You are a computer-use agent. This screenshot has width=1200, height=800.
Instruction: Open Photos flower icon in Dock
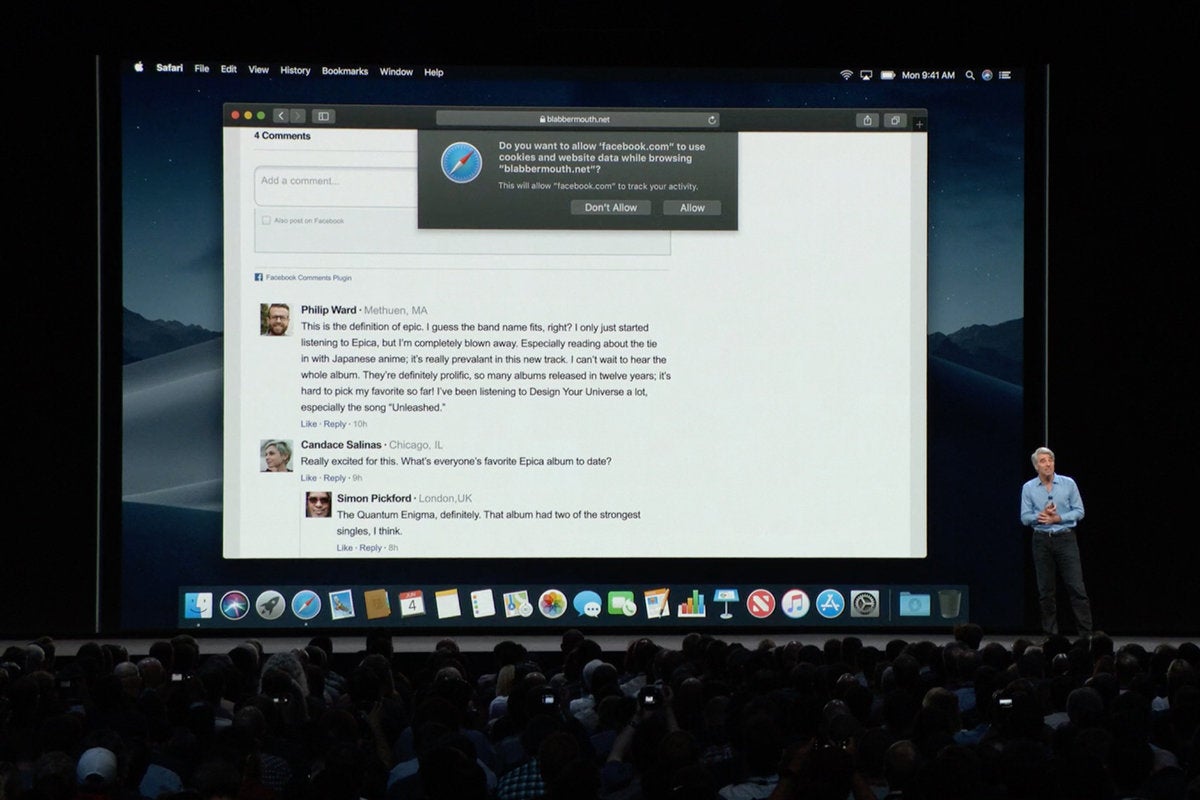coord(553,604)
